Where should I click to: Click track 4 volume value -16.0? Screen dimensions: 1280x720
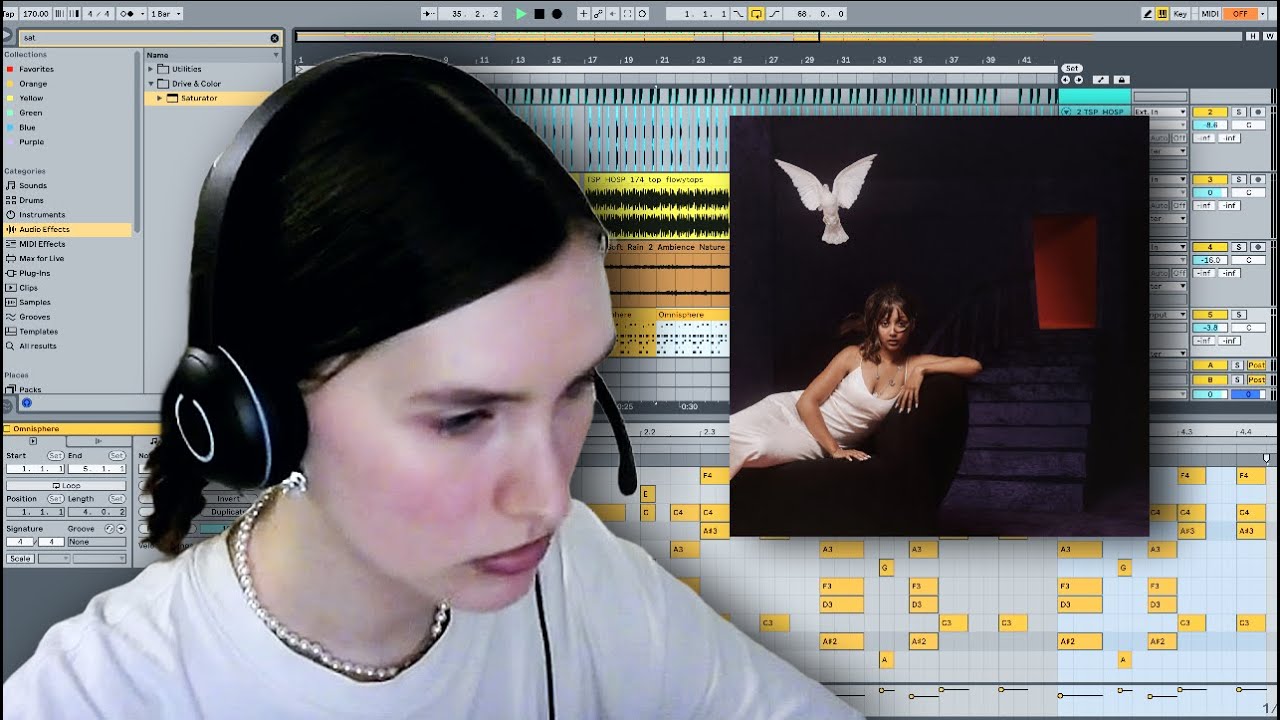(1210, 260)
